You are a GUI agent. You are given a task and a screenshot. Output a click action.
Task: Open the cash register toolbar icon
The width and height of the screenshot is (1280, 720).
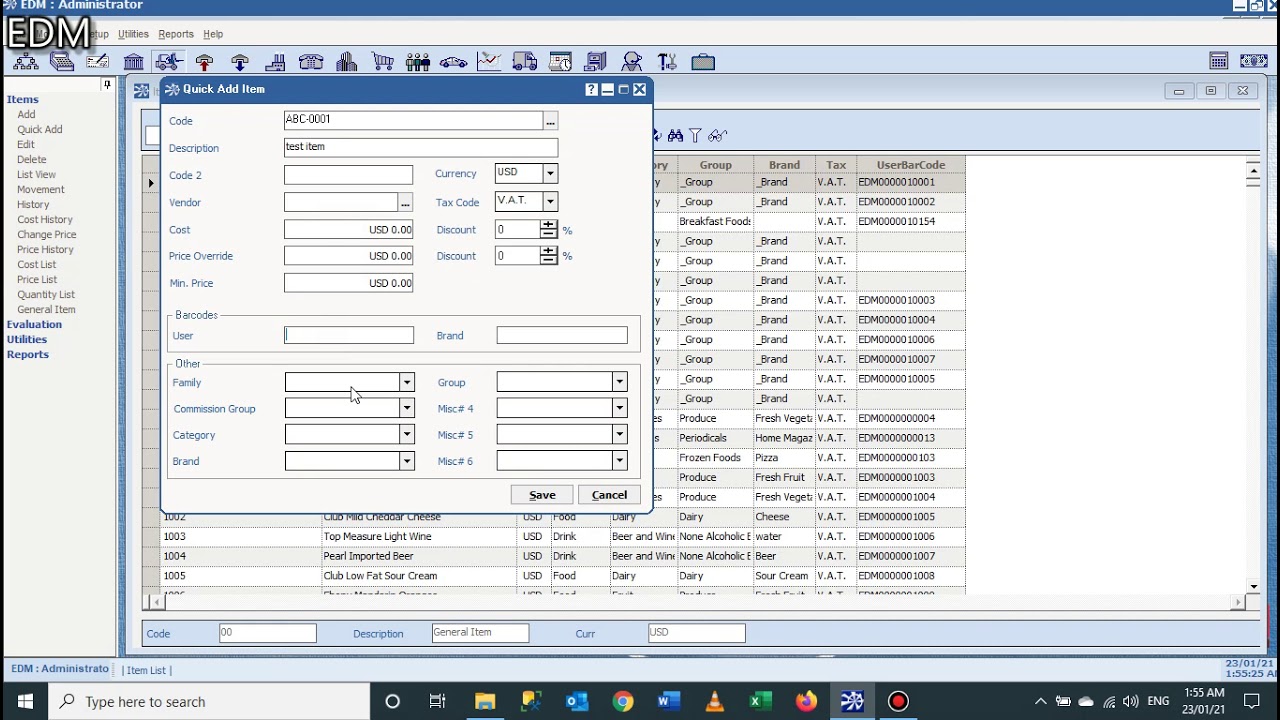[62, 62]
